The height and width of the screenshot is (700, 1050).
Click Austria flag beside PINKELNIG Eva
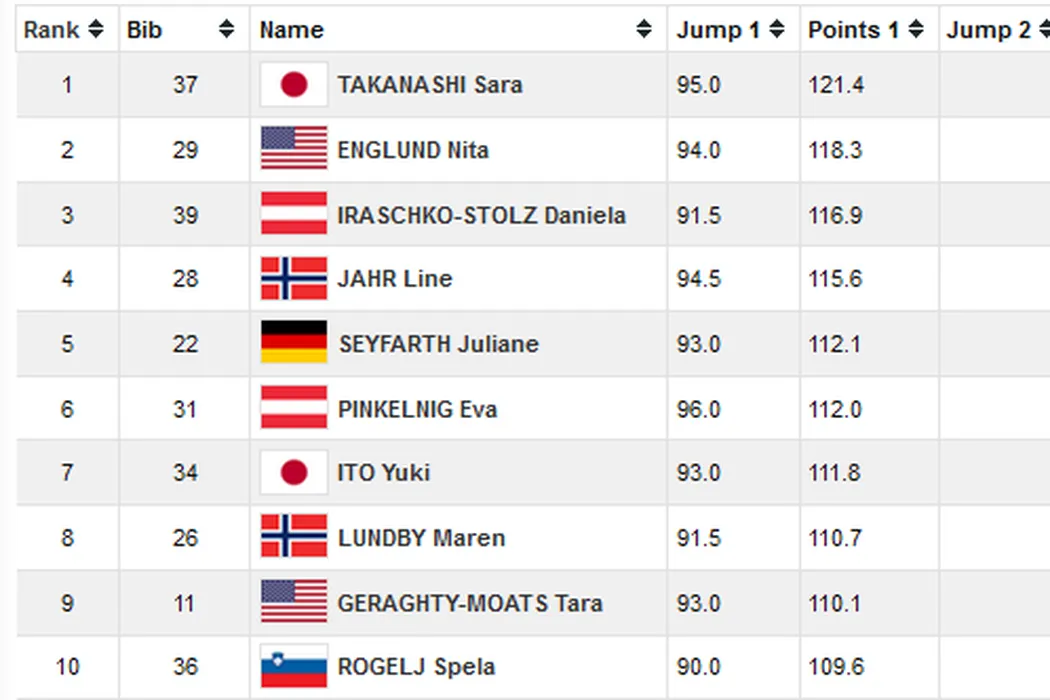coord(293,408)
